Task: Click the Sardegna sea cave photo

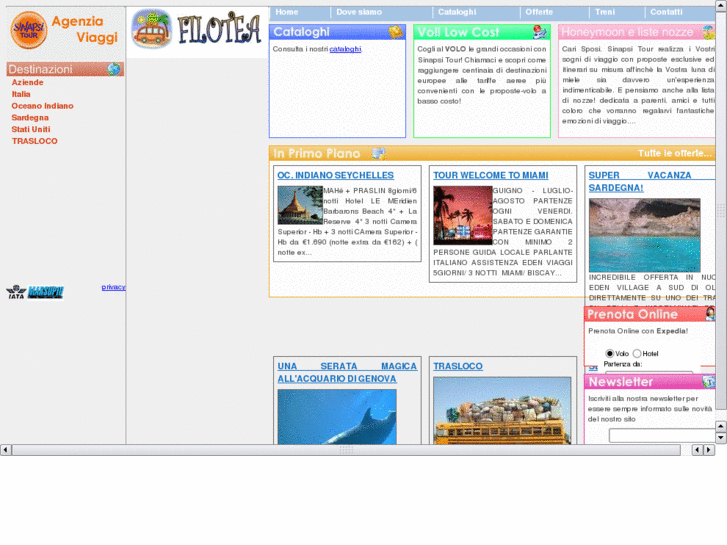Action: [x=644, y=235]
